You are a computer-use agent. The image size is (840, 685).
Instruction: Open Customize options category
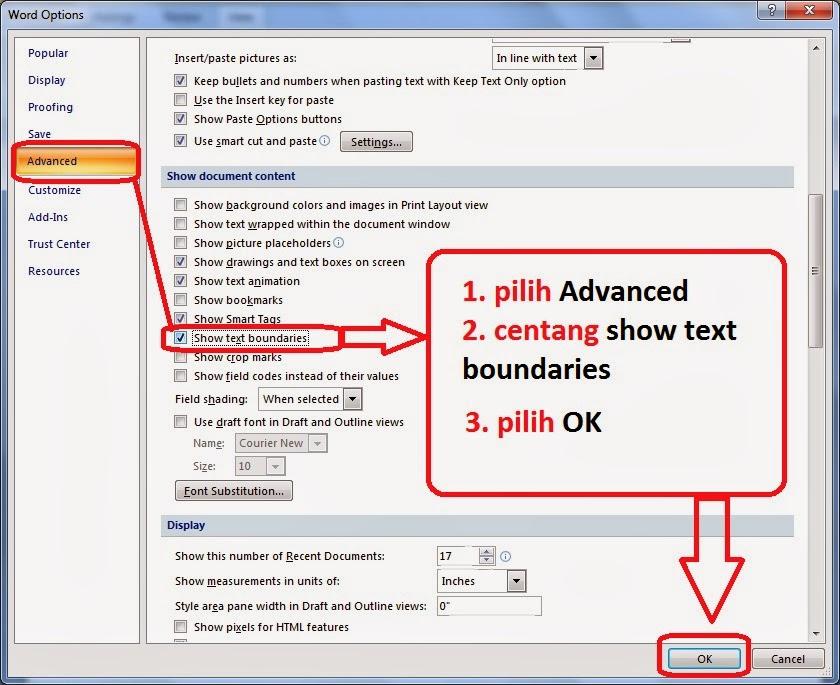(55, 190)
